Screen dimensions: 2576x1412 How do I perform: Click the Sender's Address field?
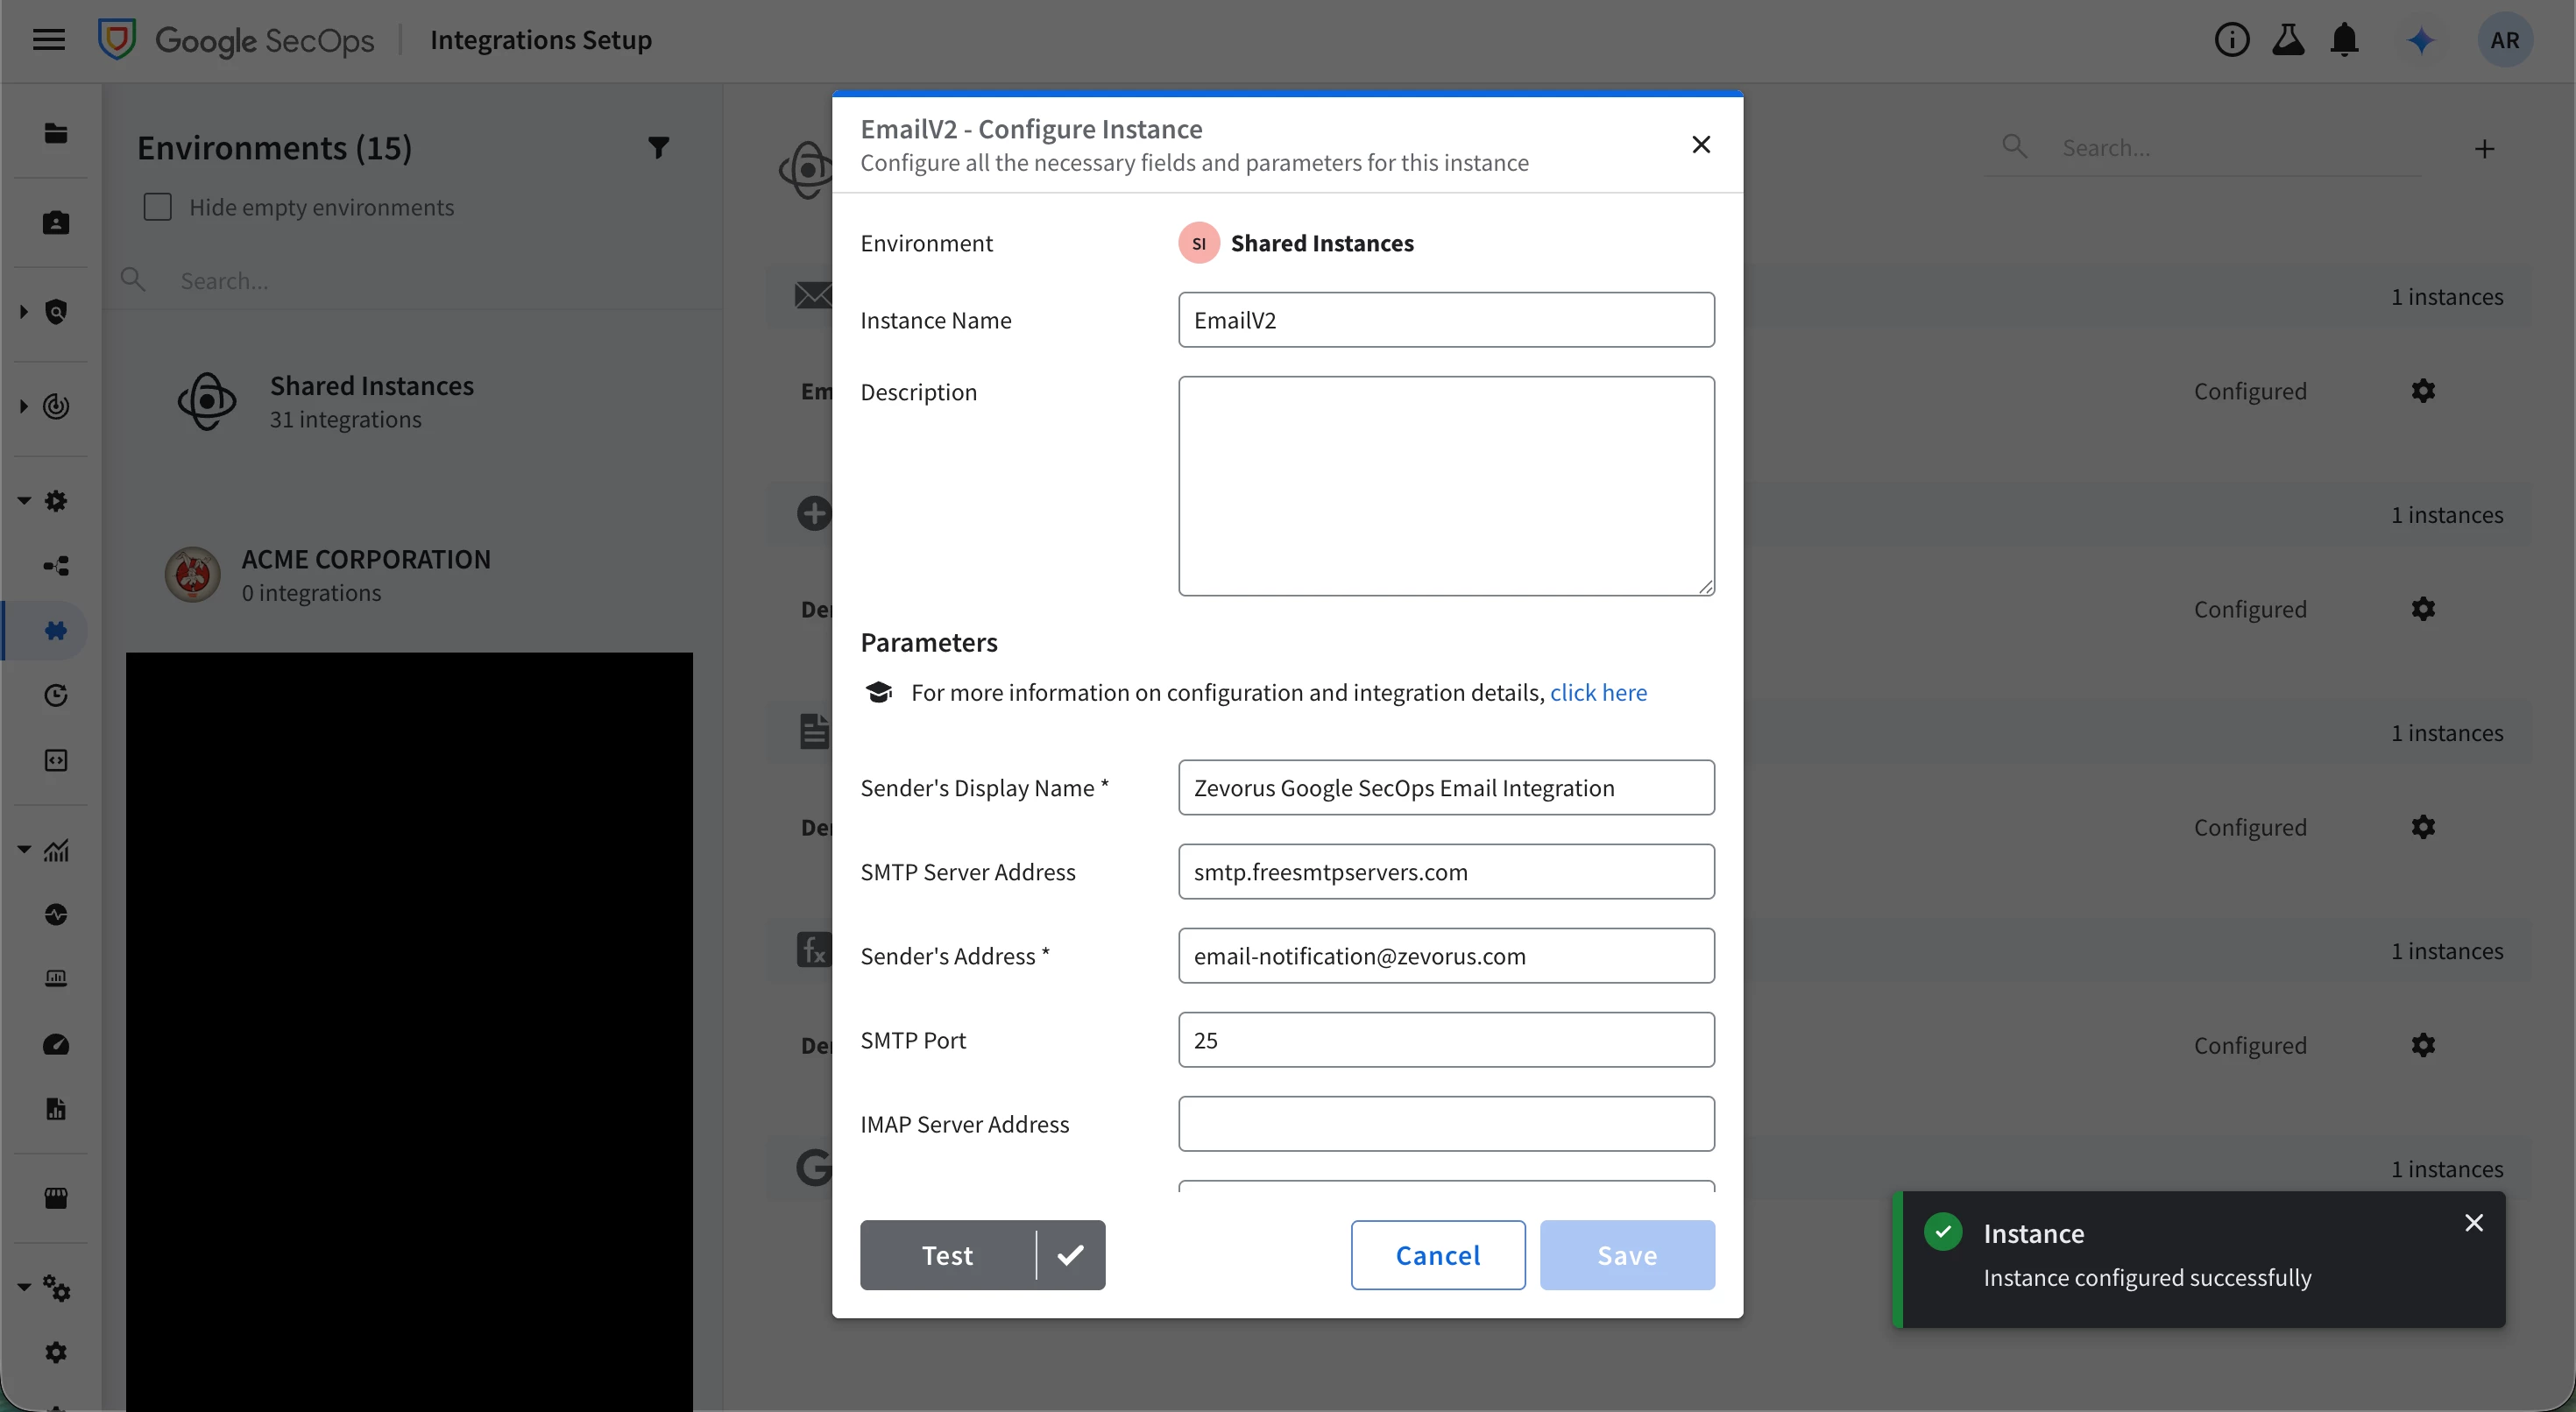[x=1446, y=956]
